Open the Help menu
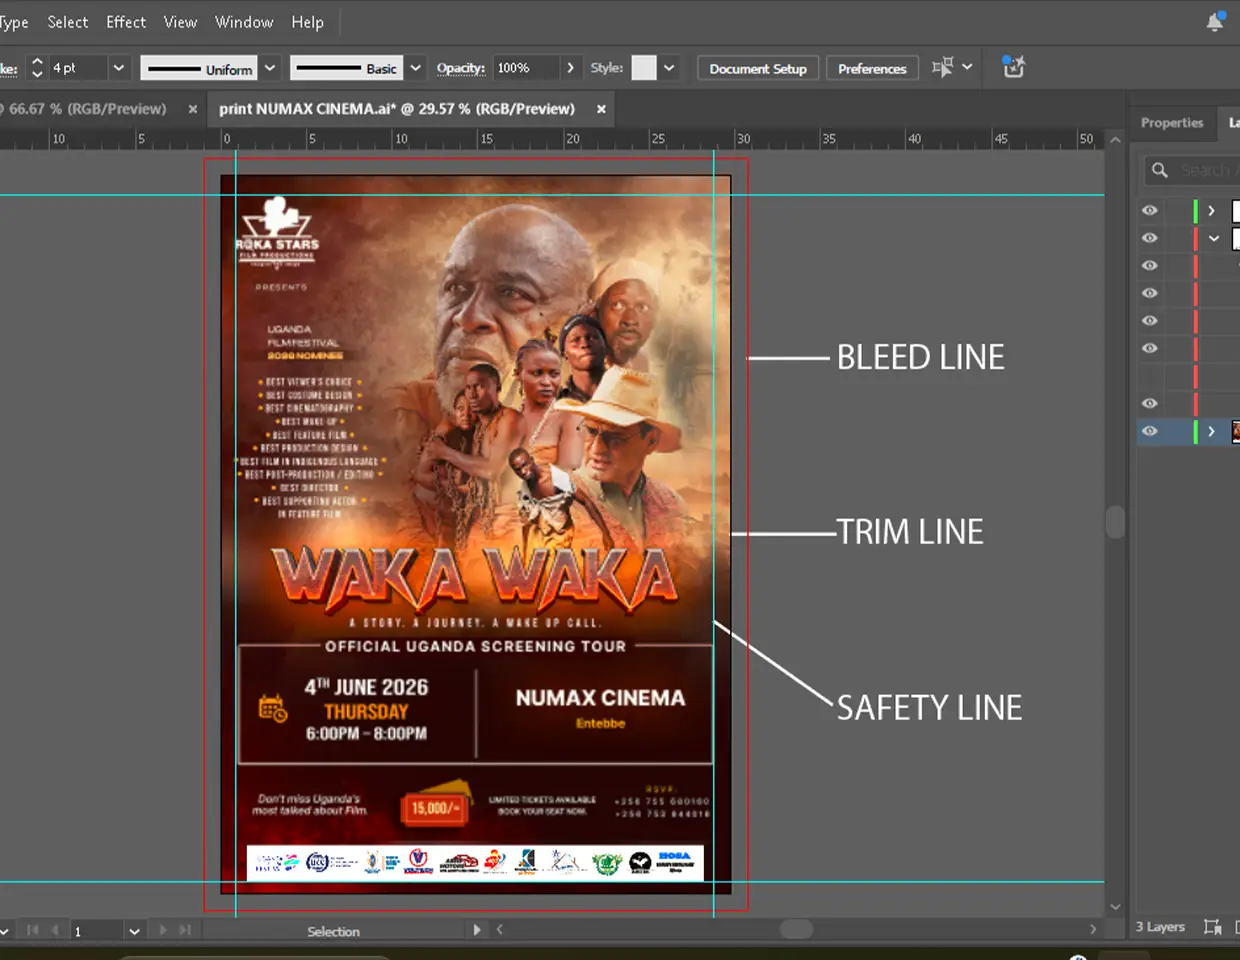This screenshot has width=1240, height=960. (x=307, y=22)
